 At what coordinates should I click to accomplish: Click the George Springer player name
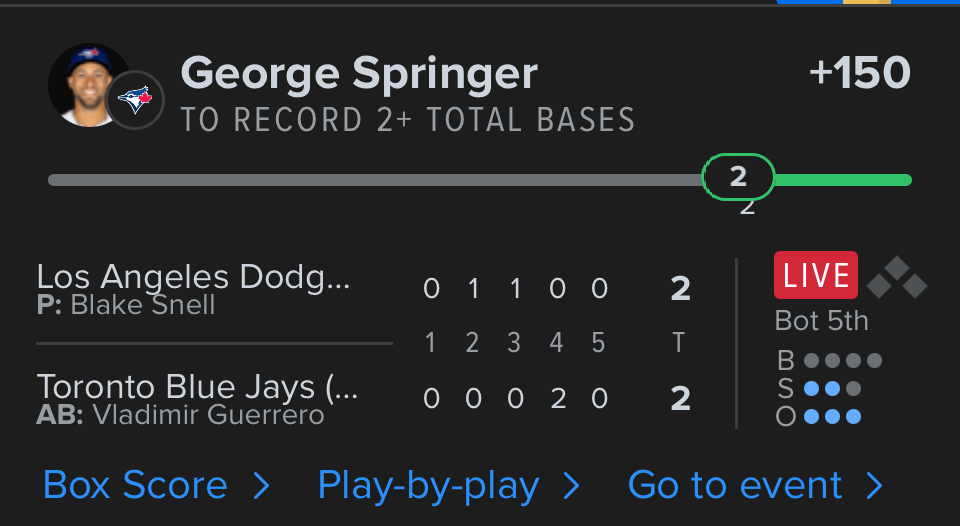point(359,74)
